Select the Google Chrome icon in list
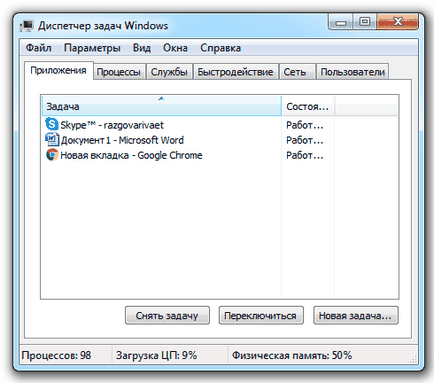The image size is (434, 383). coord(52,155)
